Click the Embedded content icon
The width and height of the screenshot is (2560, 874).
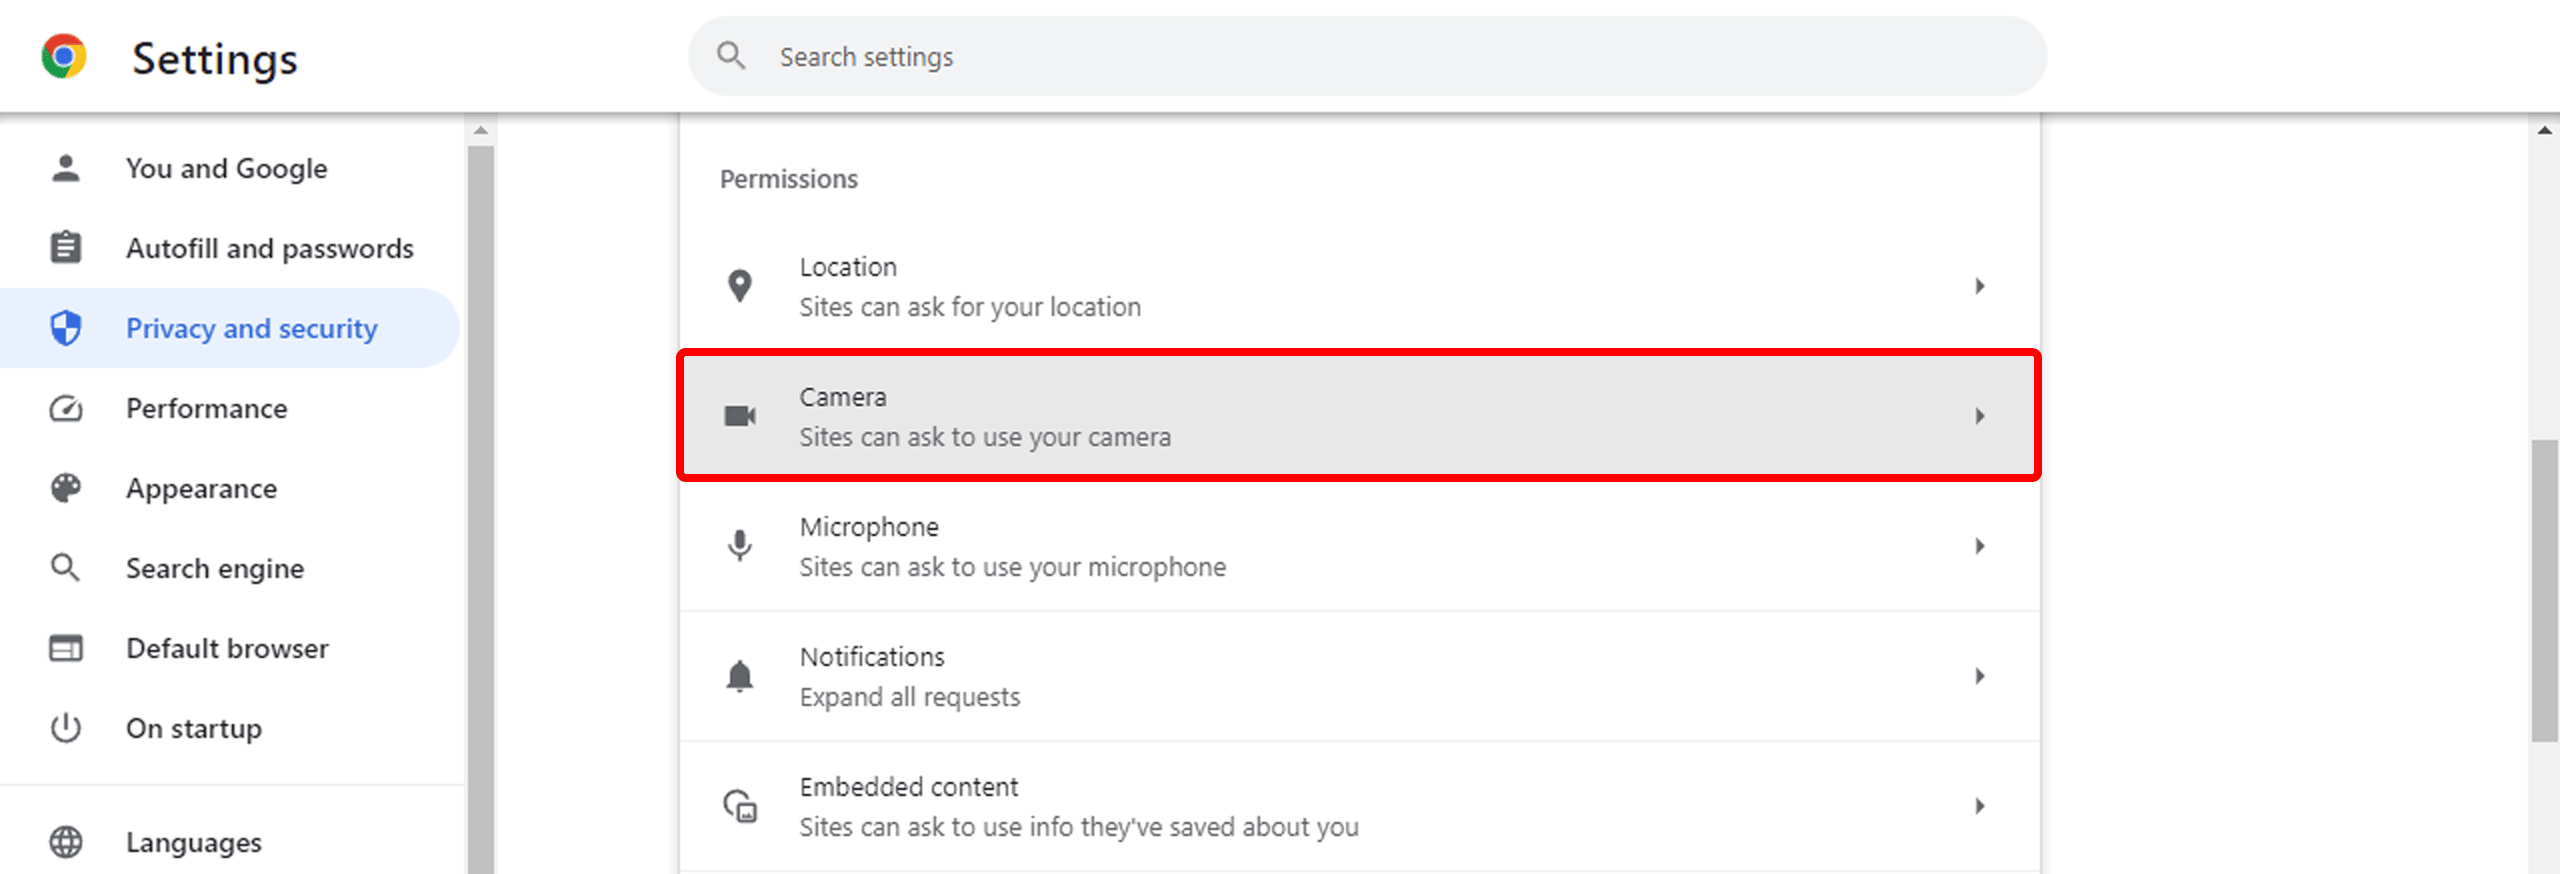(740, 806)
